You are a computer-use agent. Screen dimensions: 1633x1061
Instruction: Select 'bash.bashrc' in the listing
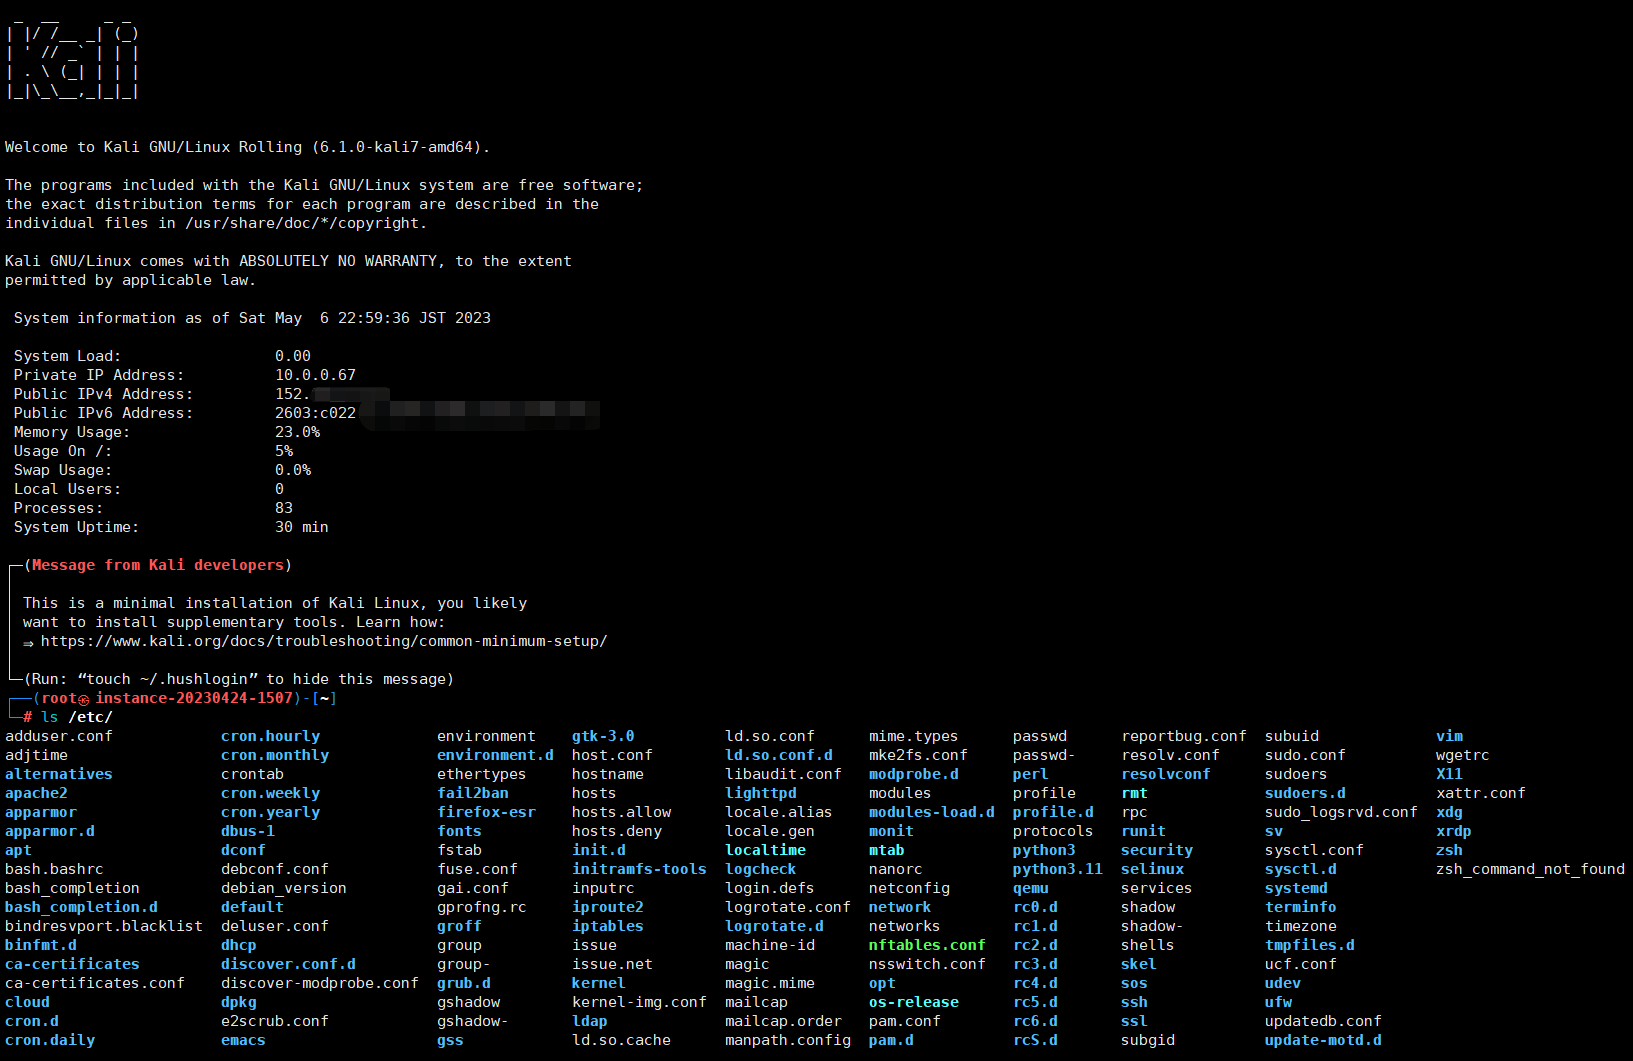pyautogui.click(x=54, y=869)
